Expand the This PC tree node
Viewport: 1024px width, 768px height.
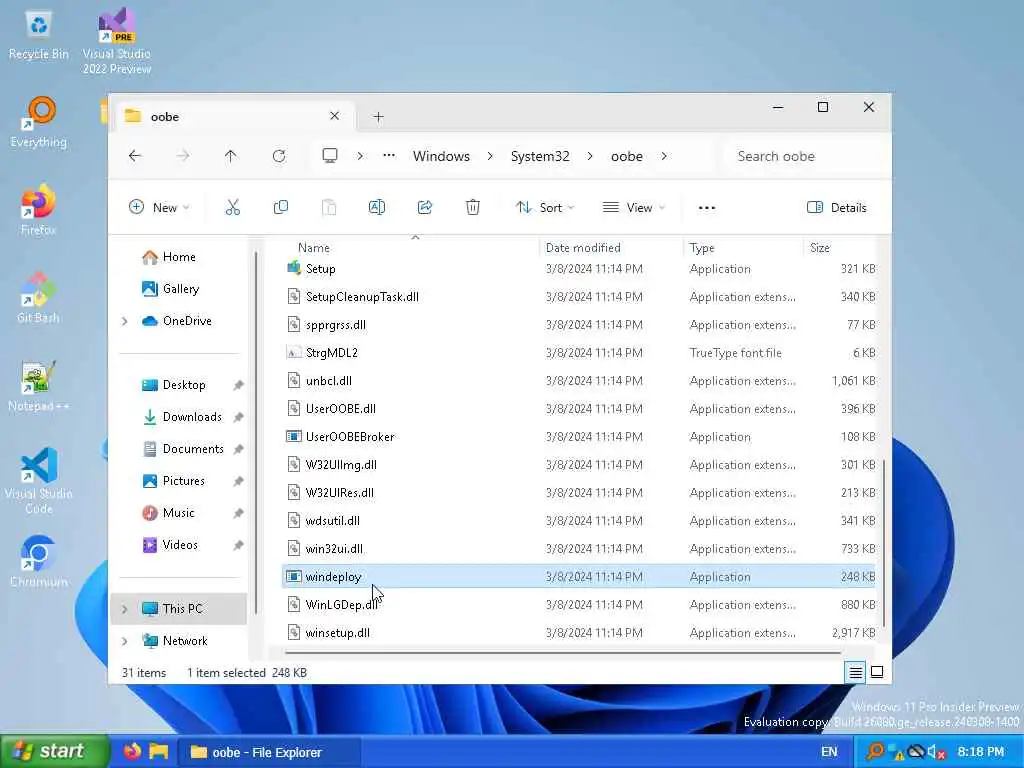pos(124,609)
